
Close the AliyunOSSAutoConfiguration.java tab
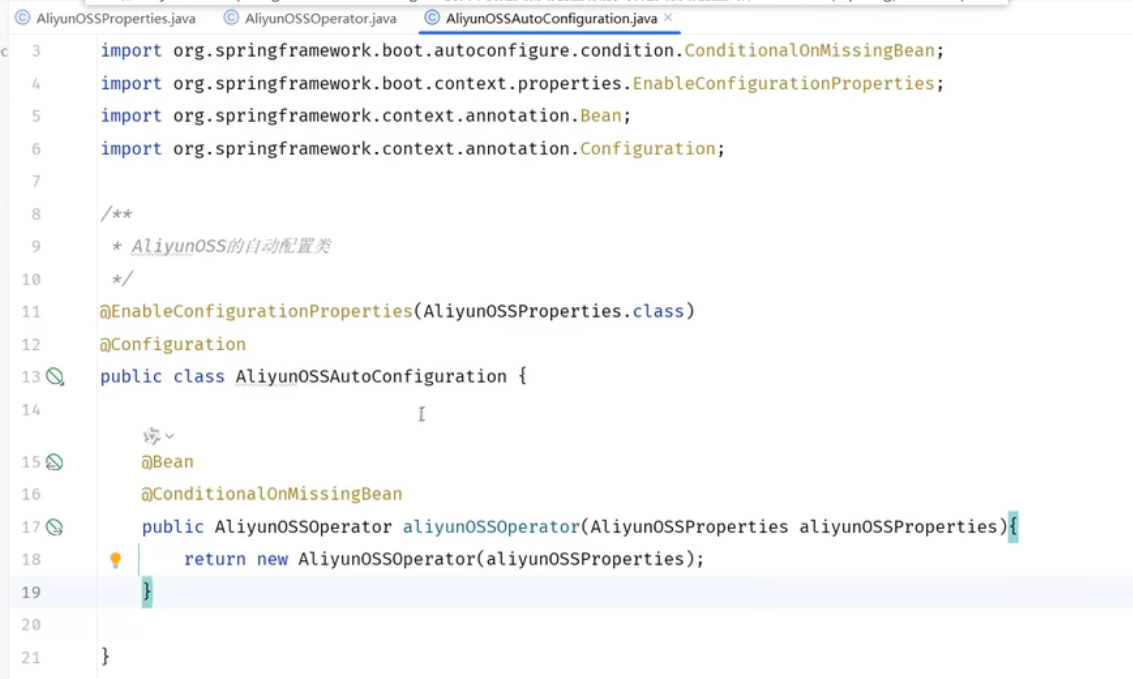pyautogui.click(x=668, y=17)
